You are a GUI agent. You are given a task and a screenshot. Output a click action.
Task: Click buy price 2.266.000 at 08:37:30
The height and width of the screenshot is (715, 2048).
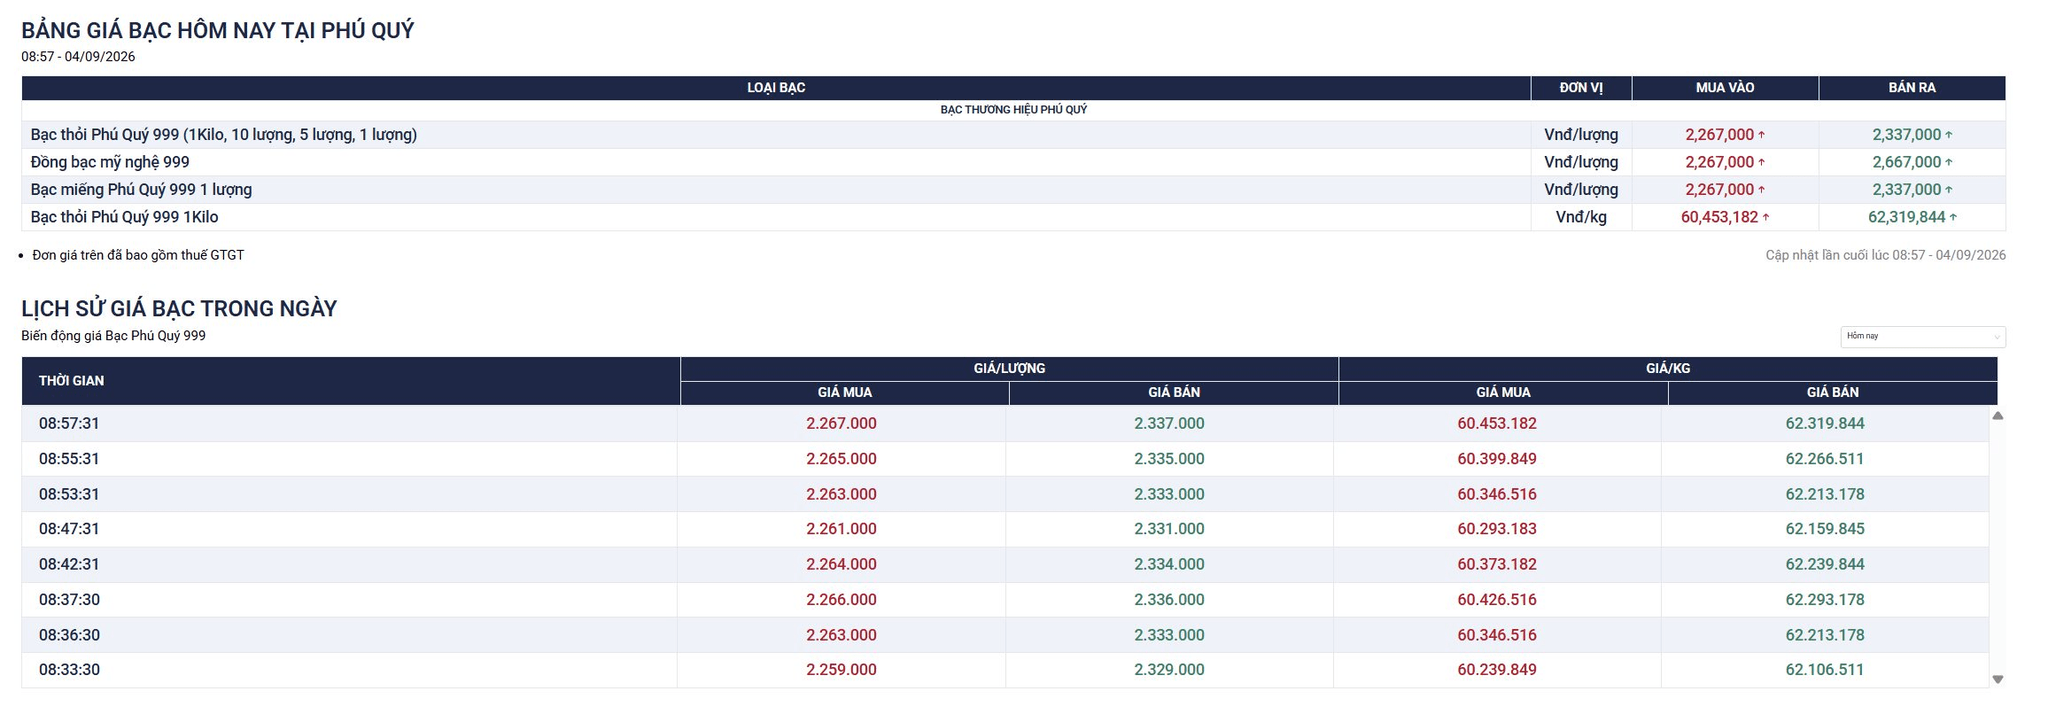pos(841,600)
